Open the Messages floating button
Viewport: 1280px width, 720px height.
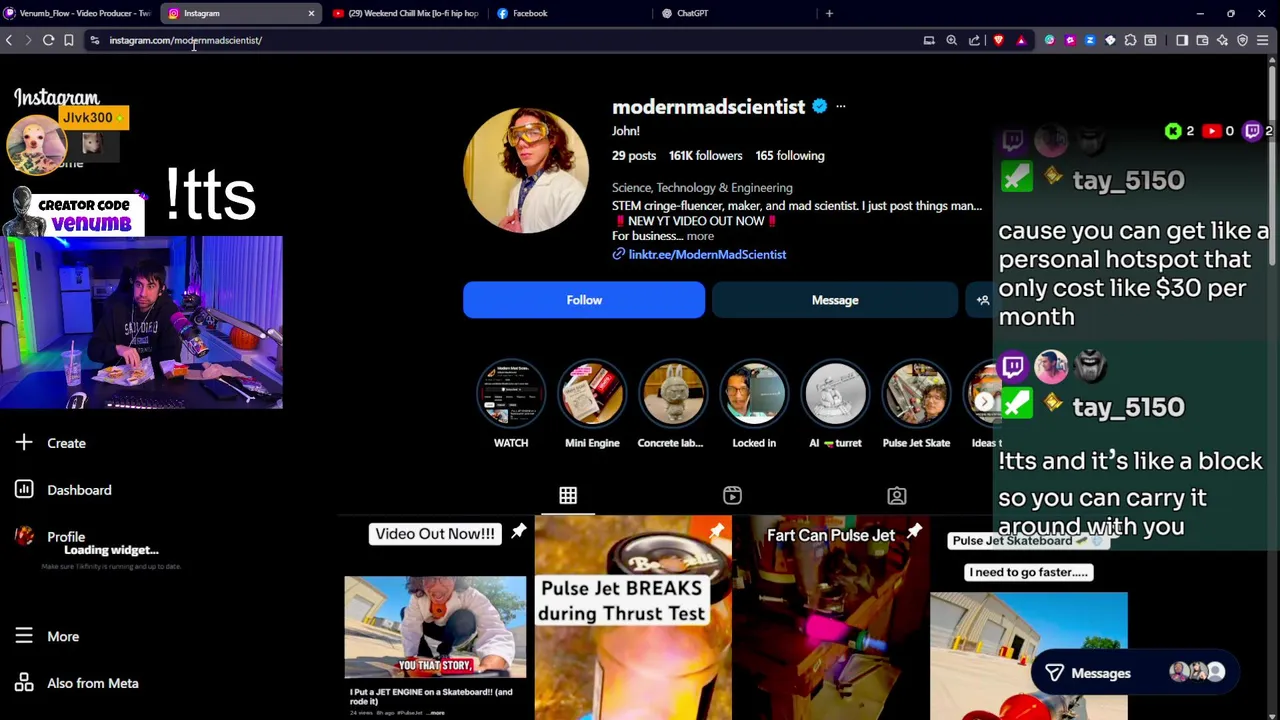1135,673
